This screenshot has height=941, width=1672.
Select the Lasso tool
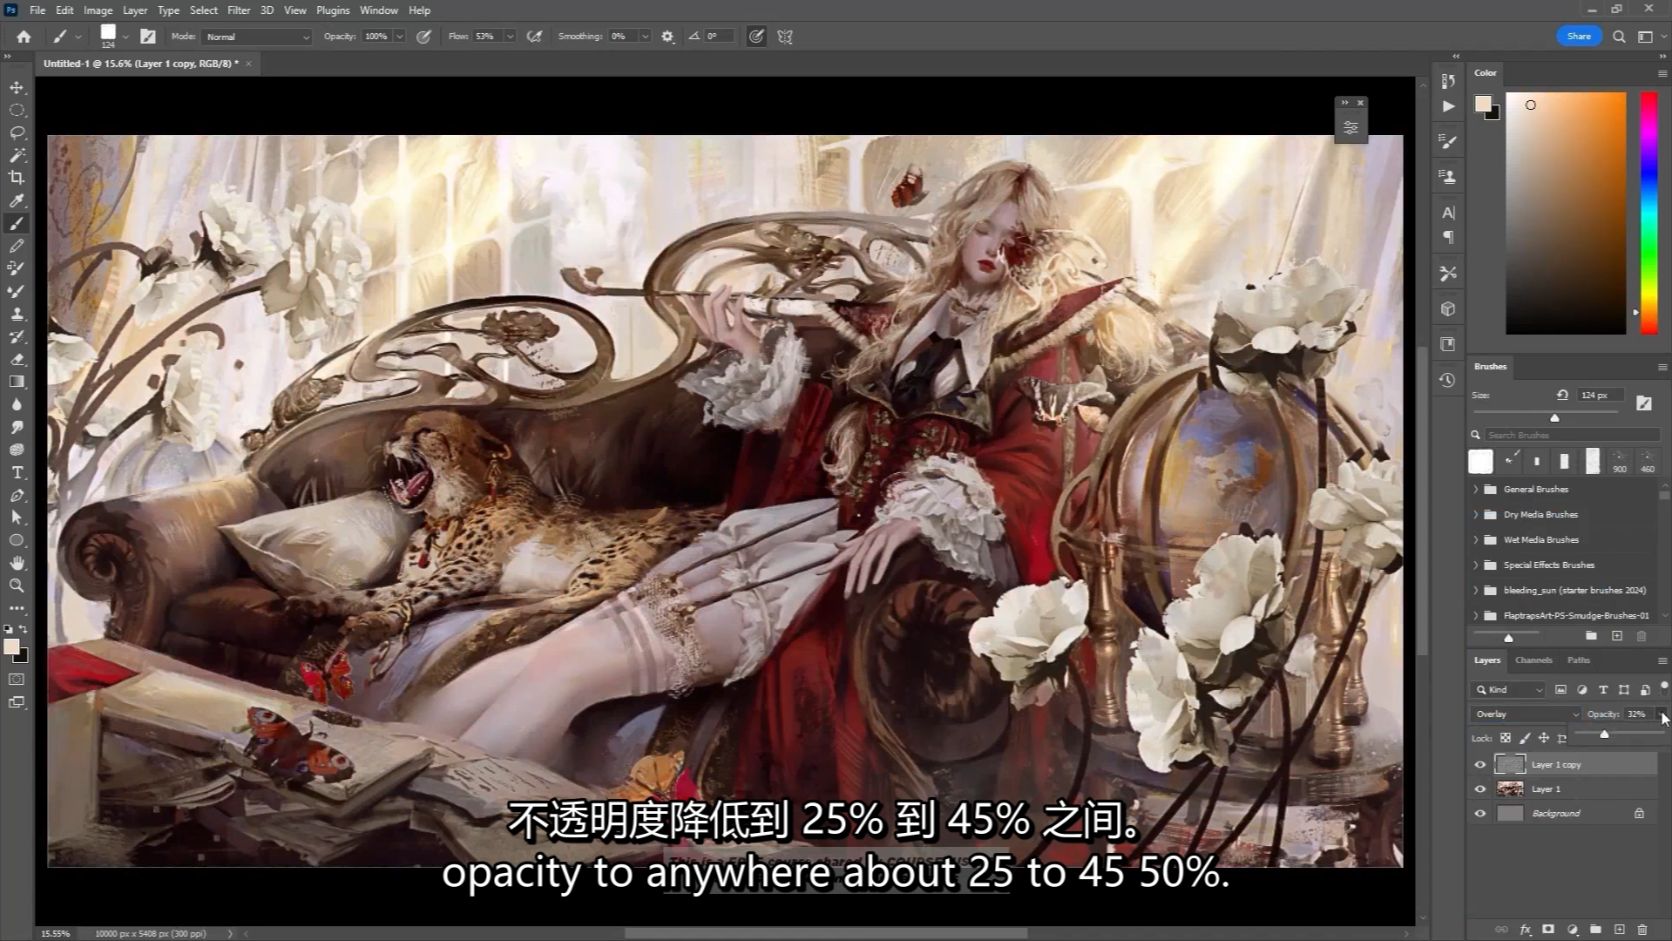point(17,133)
